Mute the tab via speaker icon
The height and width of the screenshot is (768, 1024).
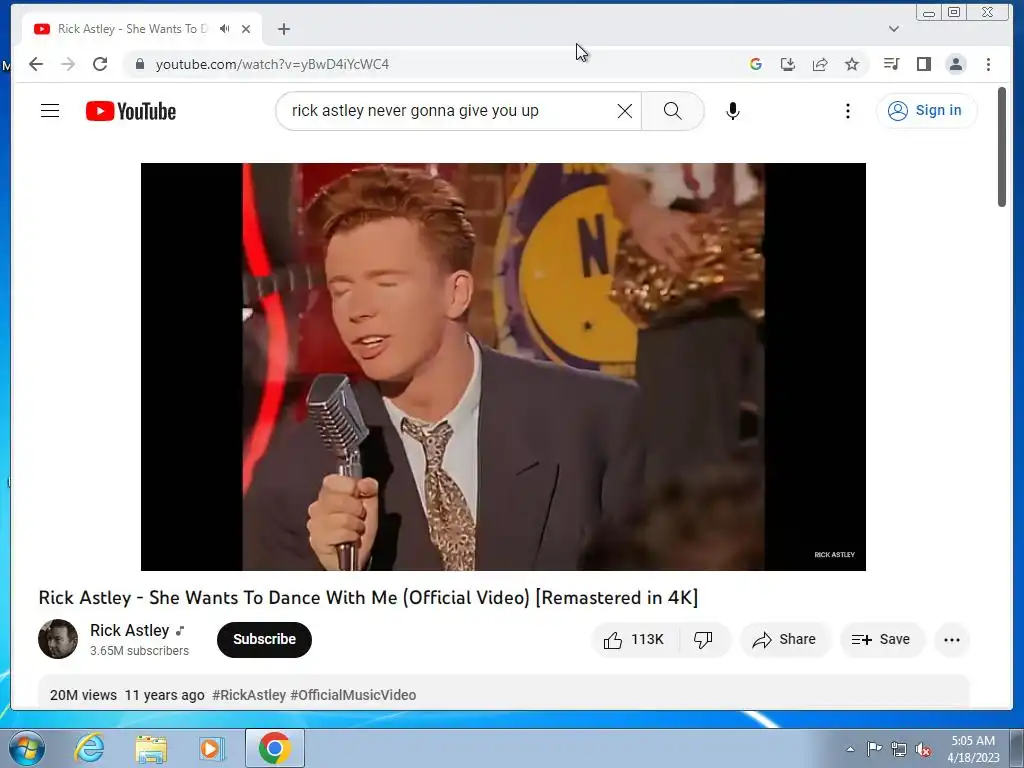[x=225, y=29]
